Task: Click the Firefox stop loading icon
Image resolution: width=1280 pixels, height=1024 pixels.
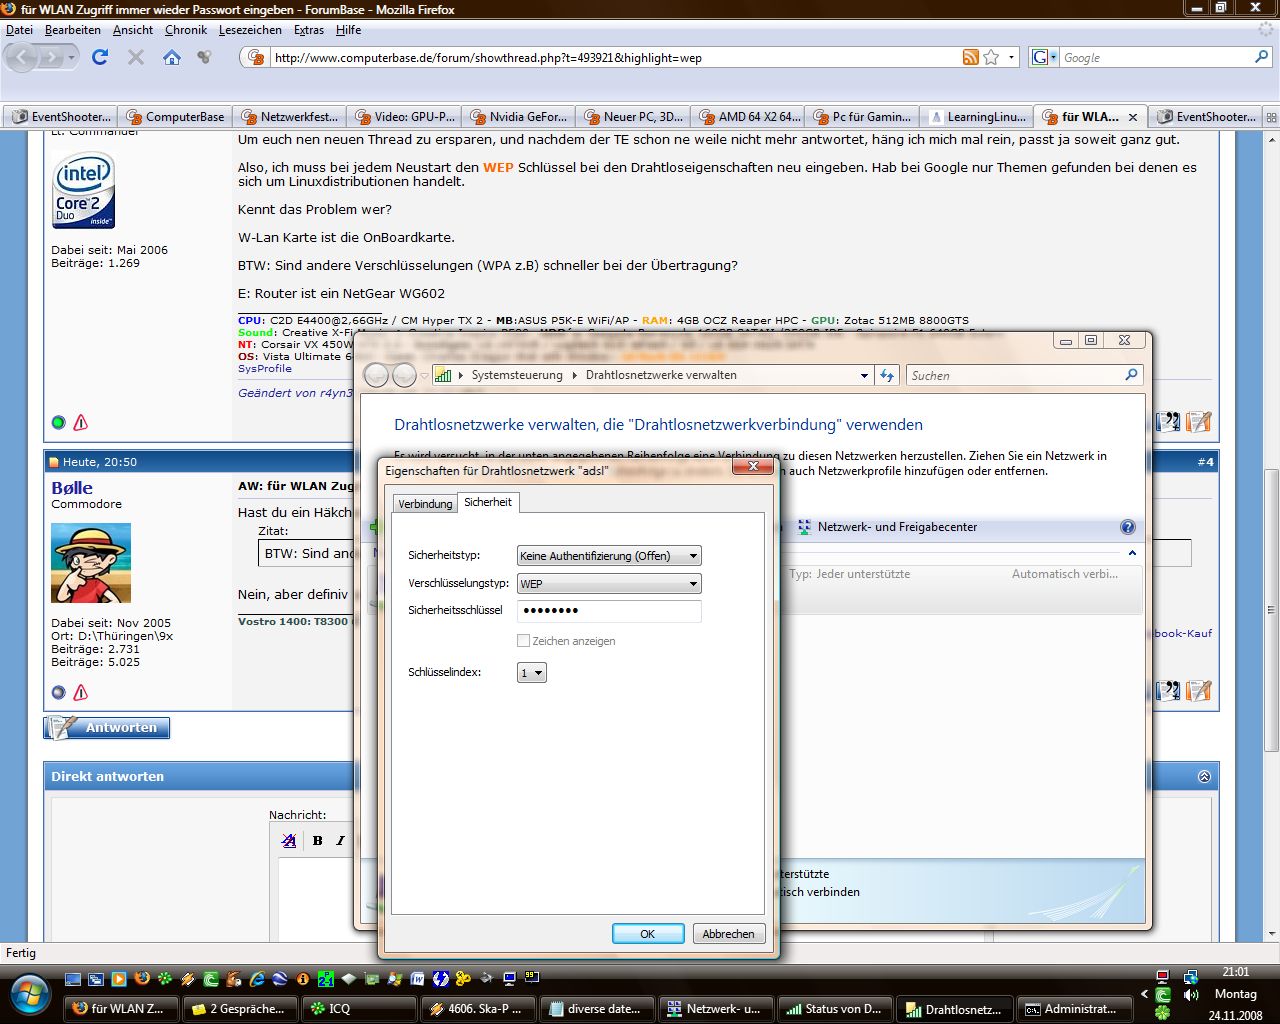Action: pyautogui.click(x=136, y=57)
